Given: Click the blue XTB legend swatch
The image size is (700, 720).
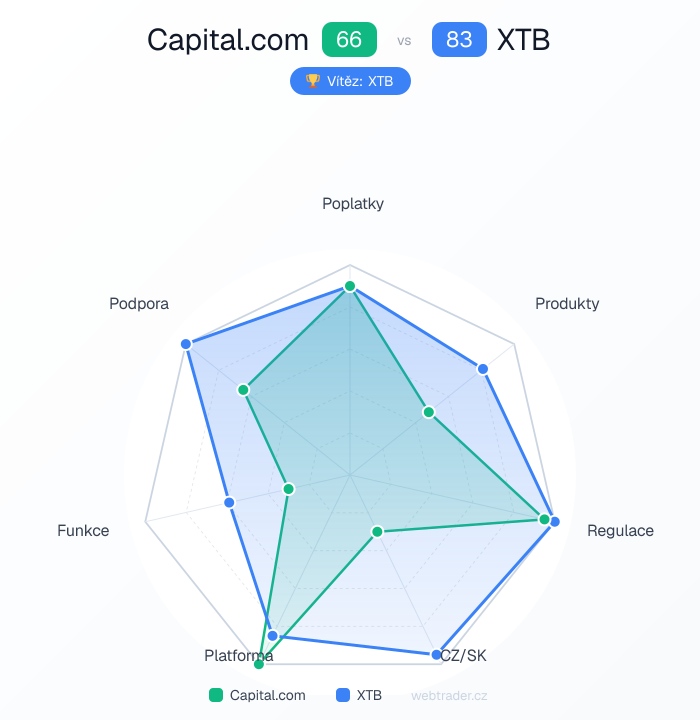Looking at the screenshot, I should click(342, 695).
